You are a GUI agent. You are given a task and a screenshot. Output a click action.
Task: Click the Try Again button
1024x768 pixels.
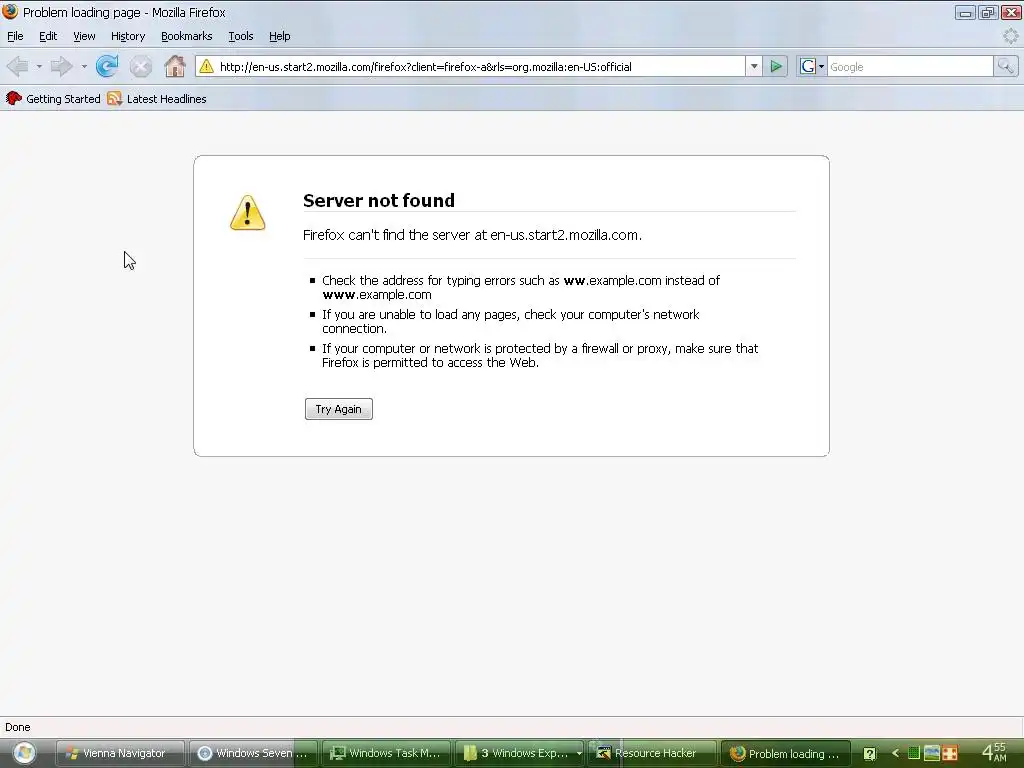[338, 409]
